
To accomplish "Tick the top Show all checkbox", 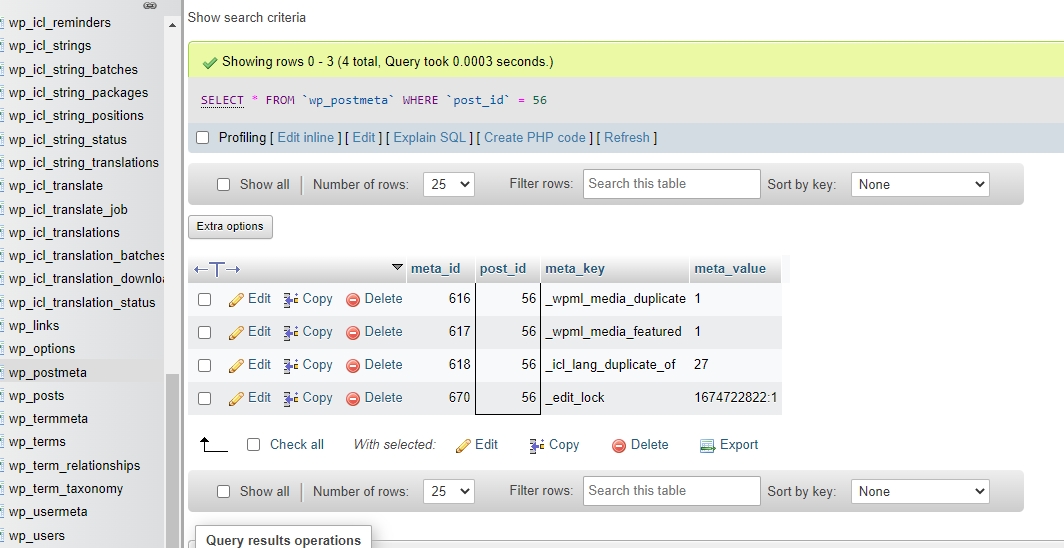I will pyautogui.click(x=224, y=185).
